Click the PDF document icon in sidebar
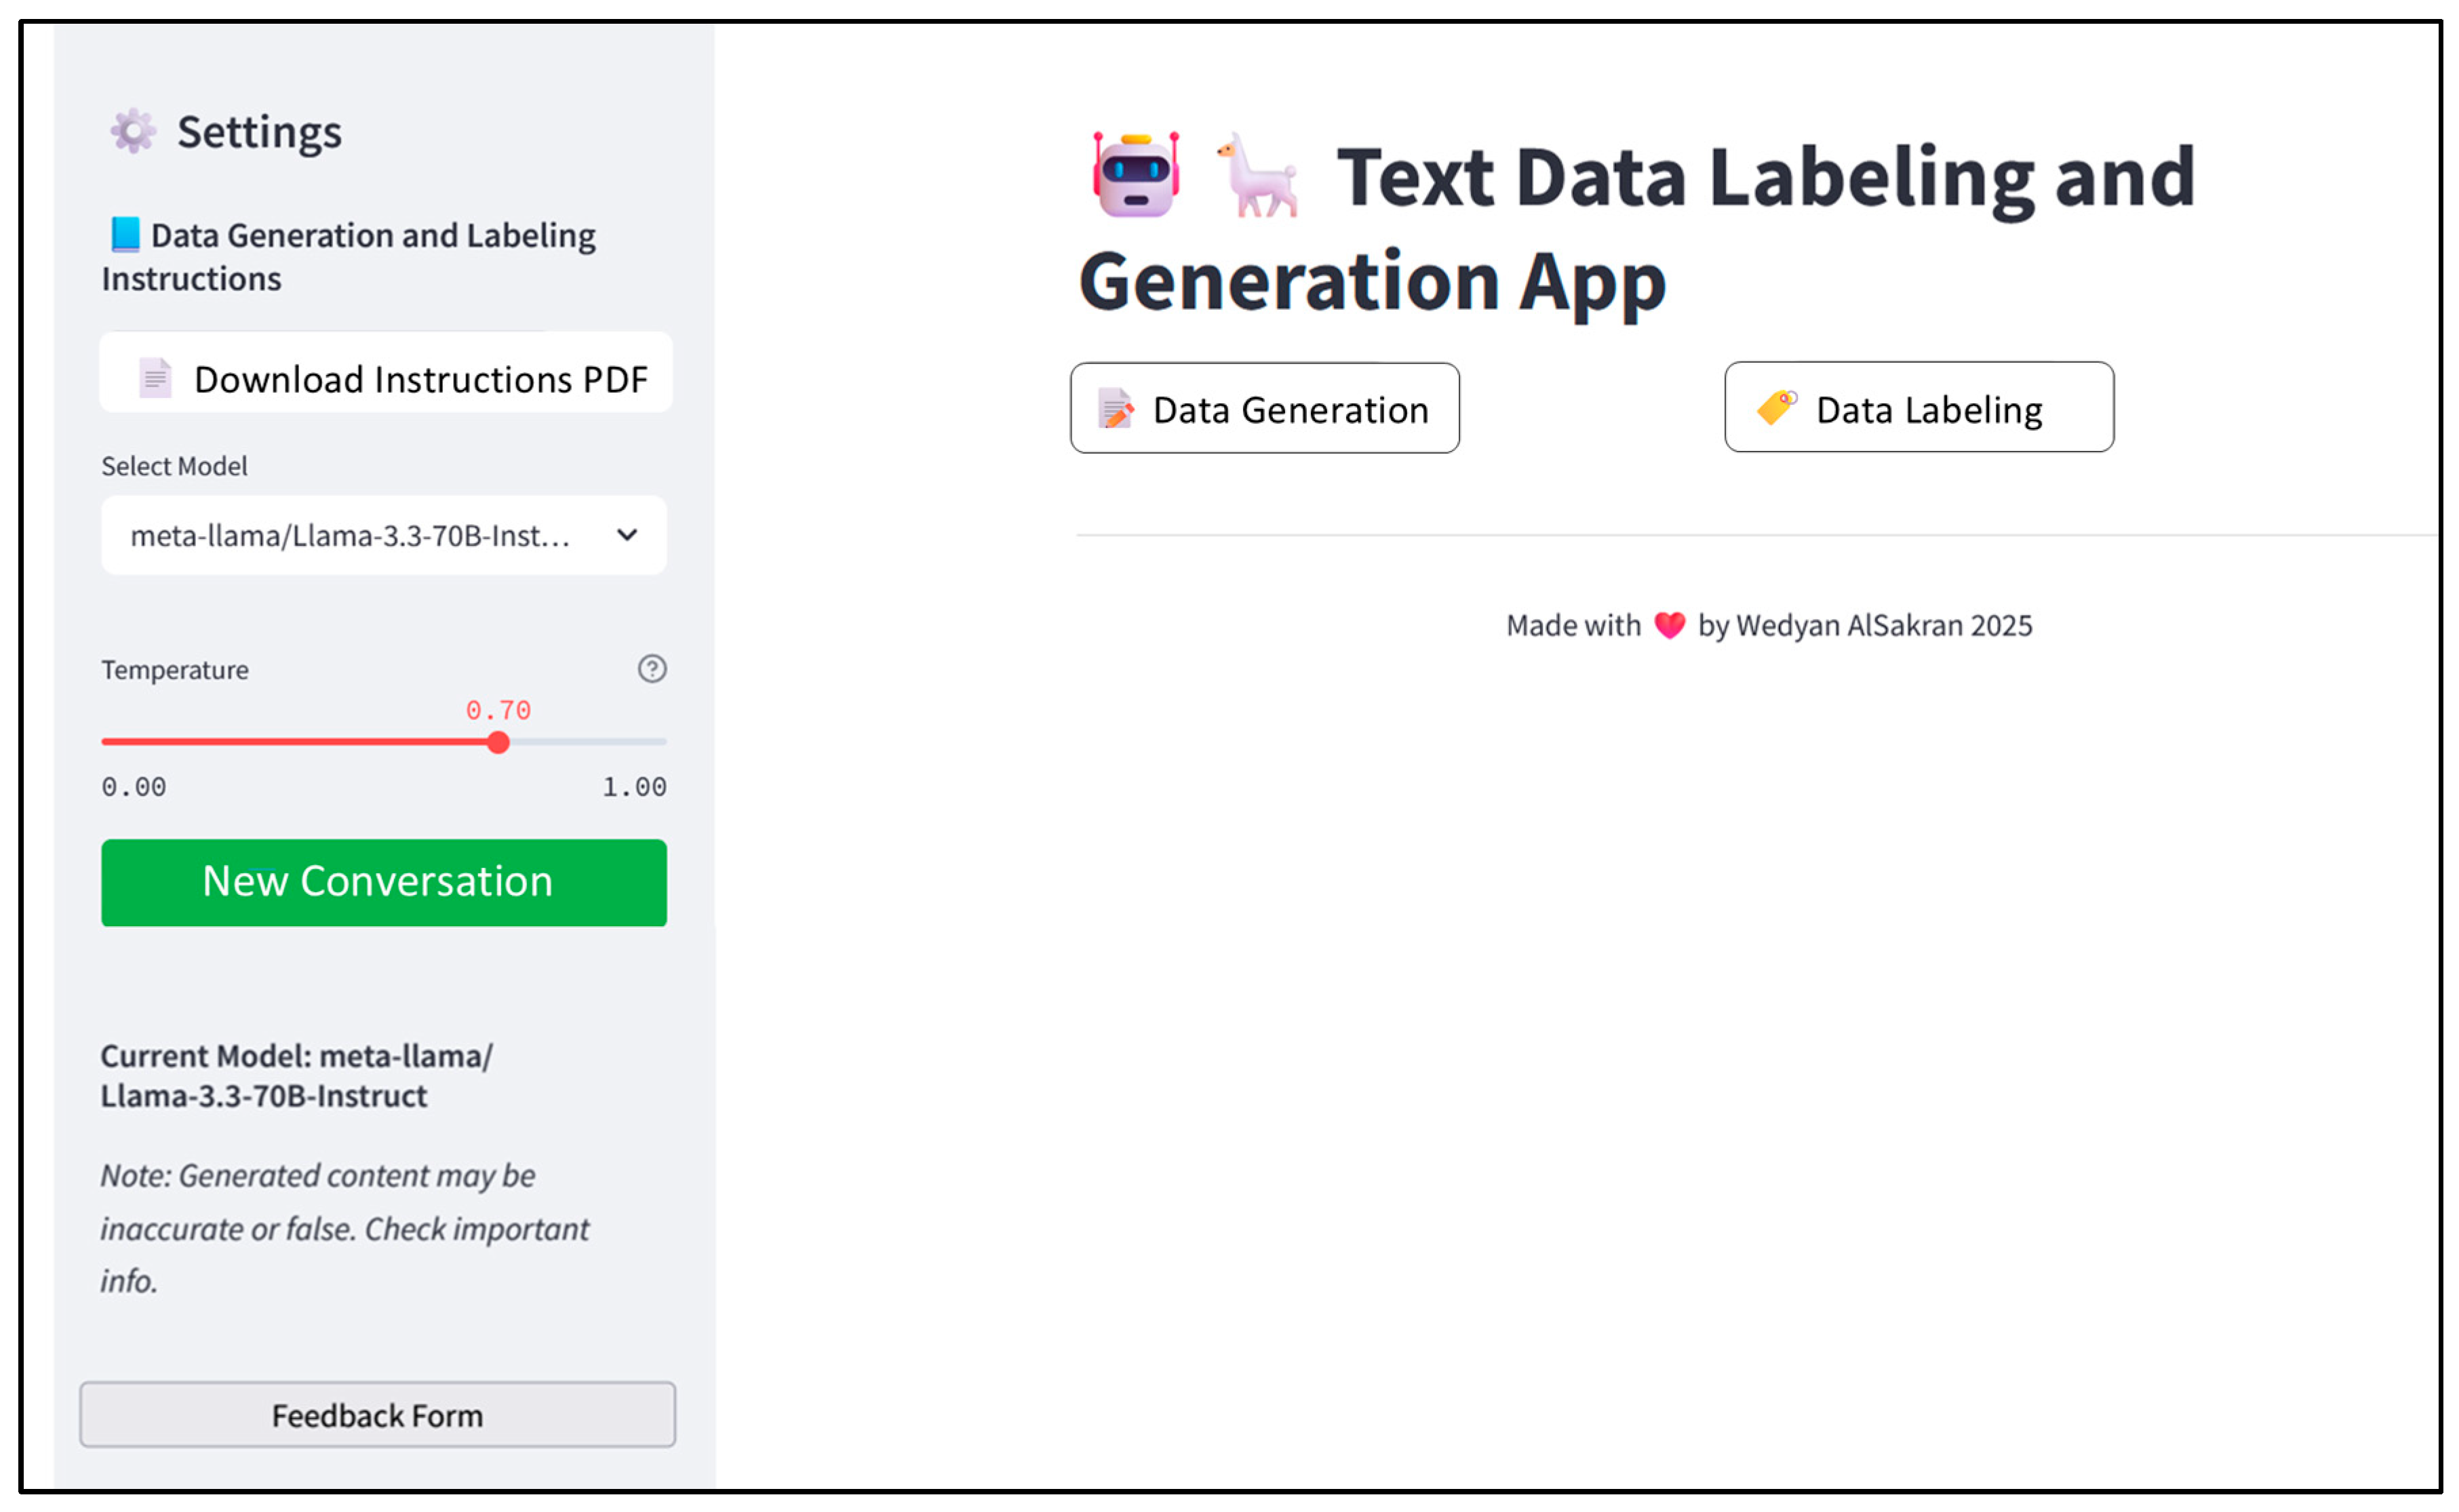 click(155, 378)
